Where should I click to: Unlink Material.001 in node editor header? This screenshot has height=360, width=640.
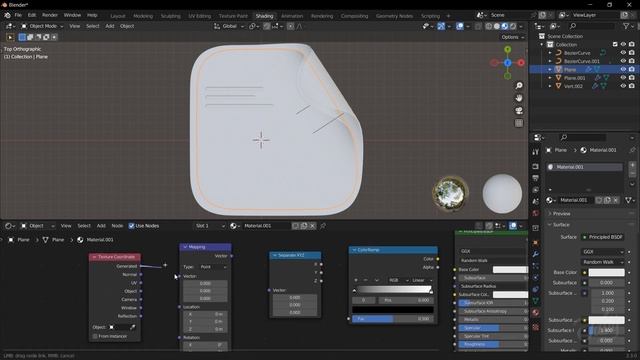click(312, 226)
